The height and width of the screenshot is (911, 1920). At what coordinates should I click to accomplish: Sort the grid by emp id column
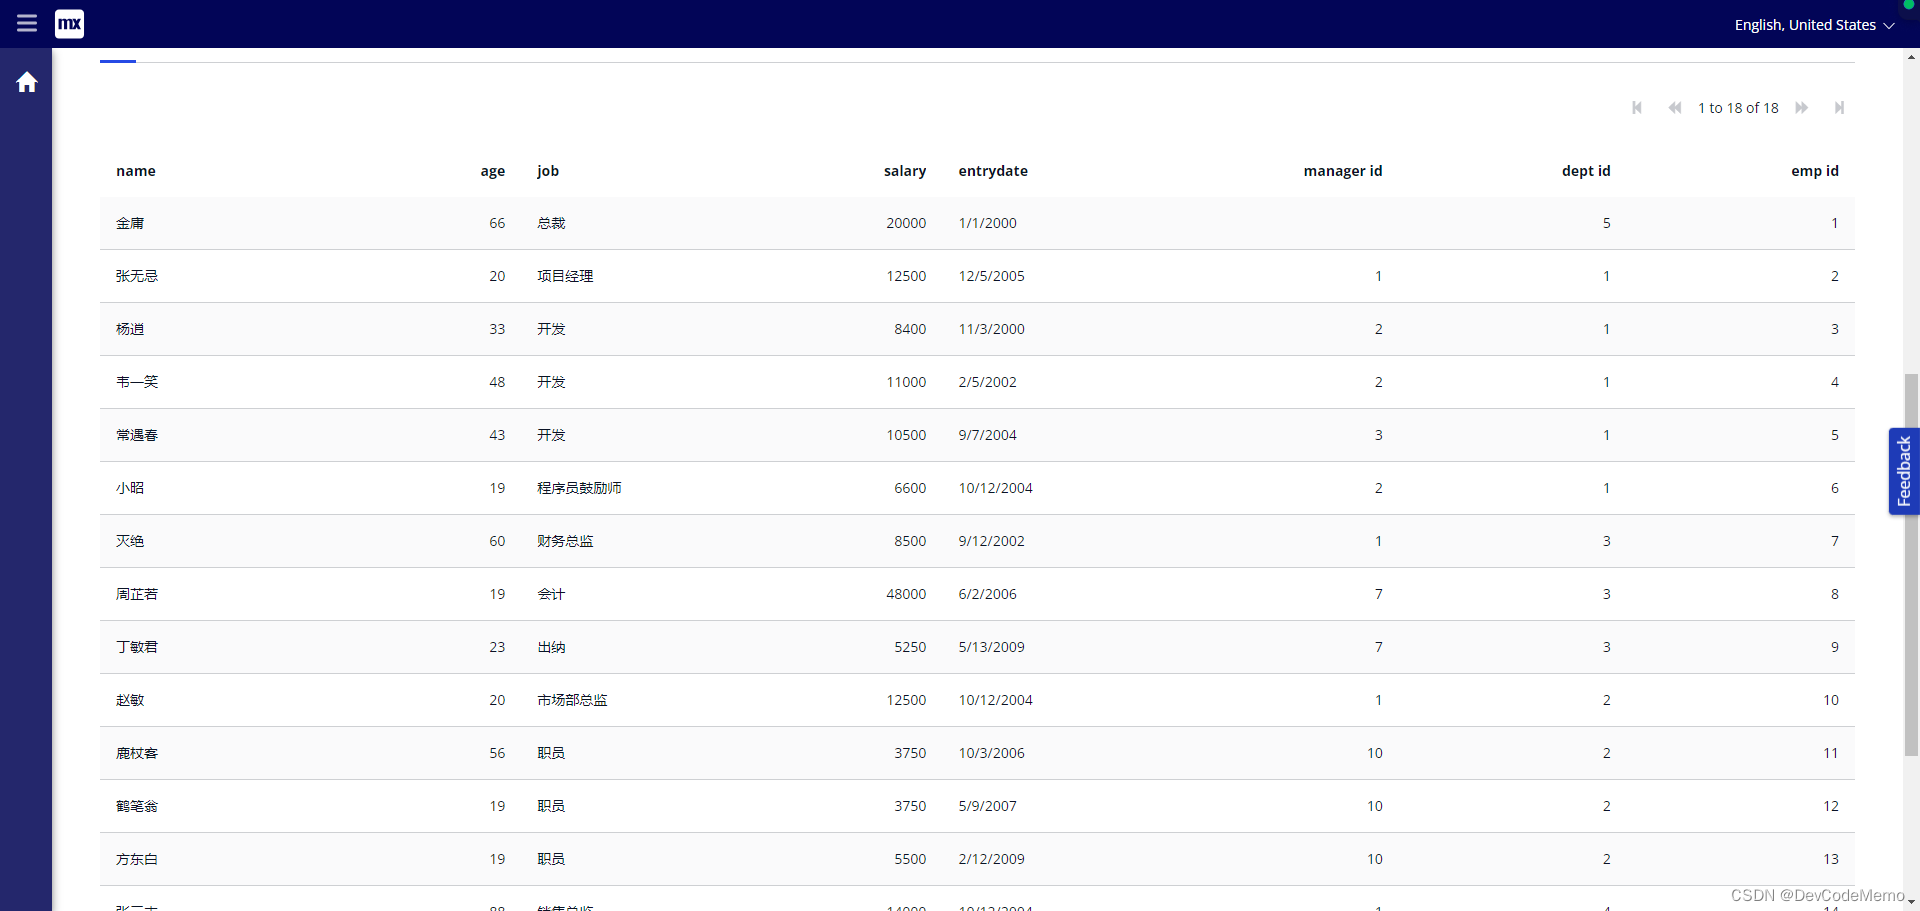(x=1815, y=171)
